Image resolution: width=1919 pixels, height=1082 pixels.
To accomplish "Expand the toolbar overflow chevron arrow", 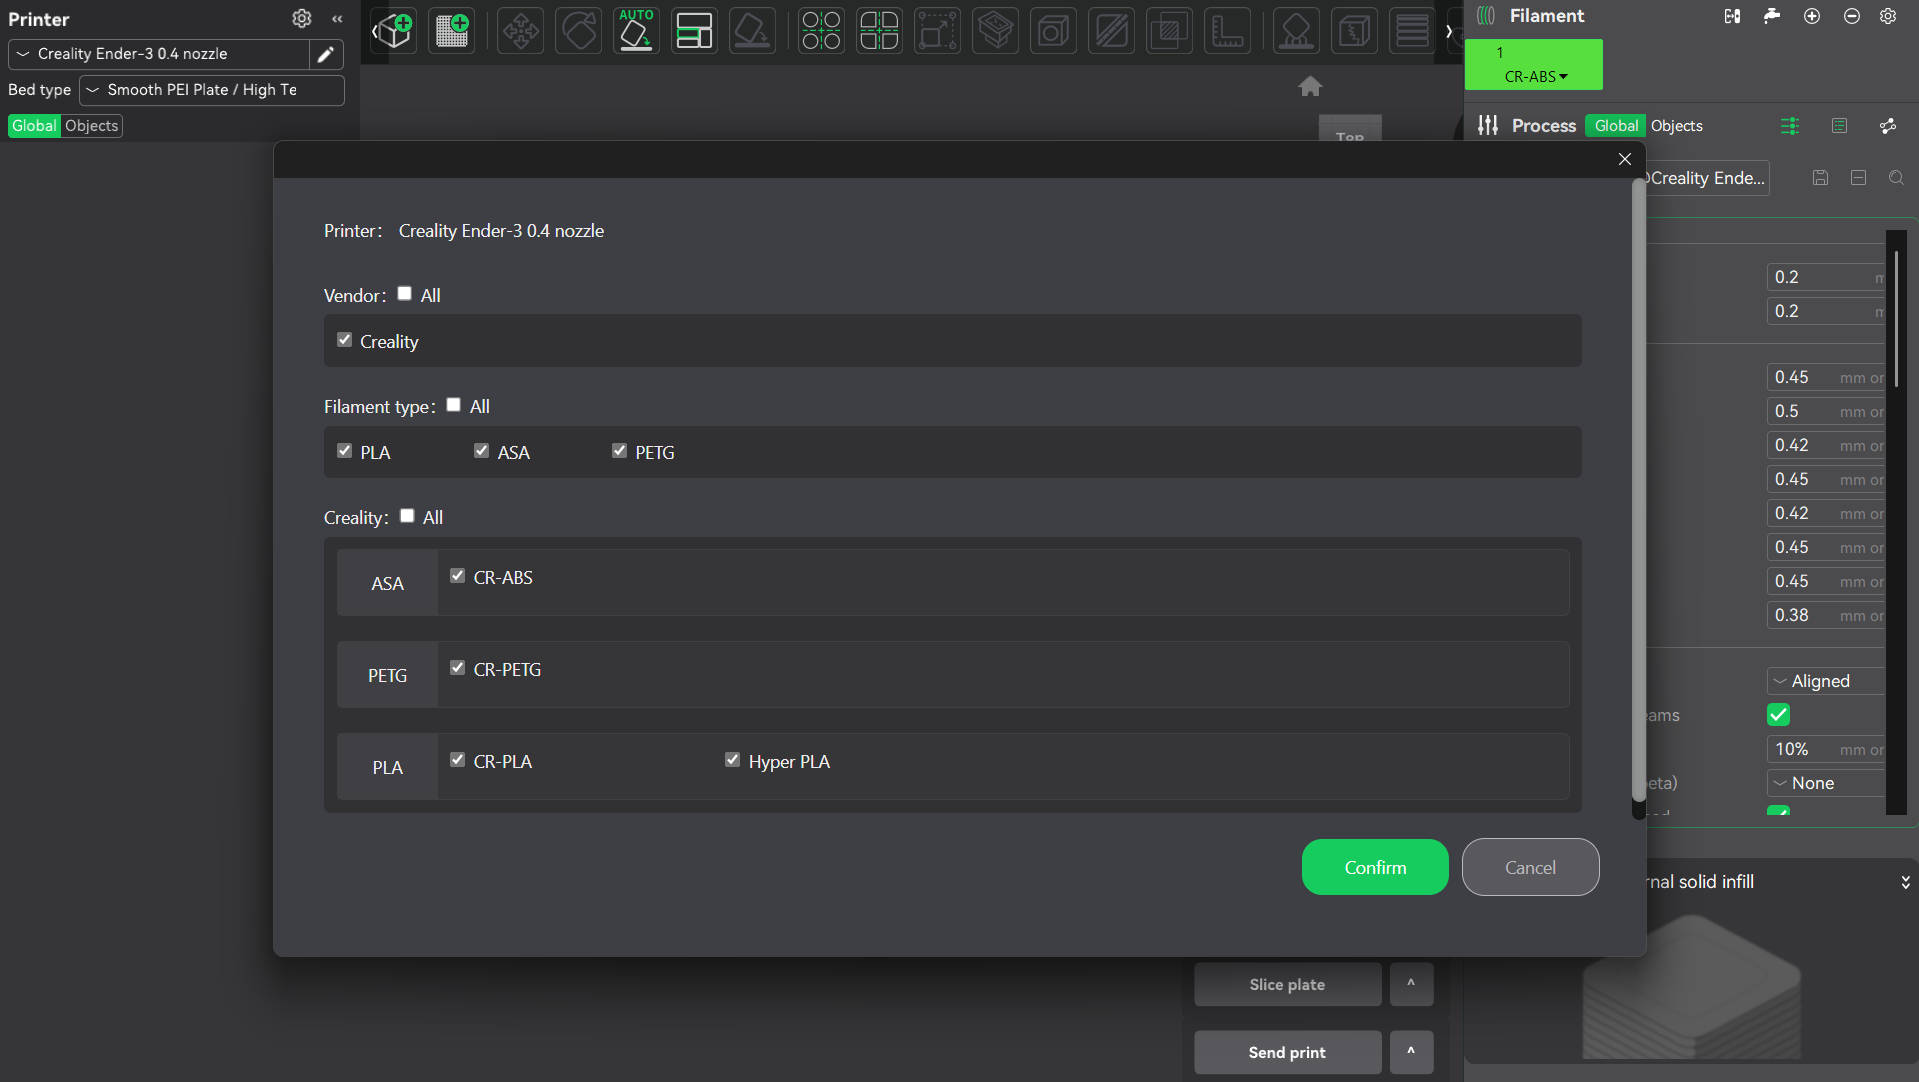I will 1449,31.
